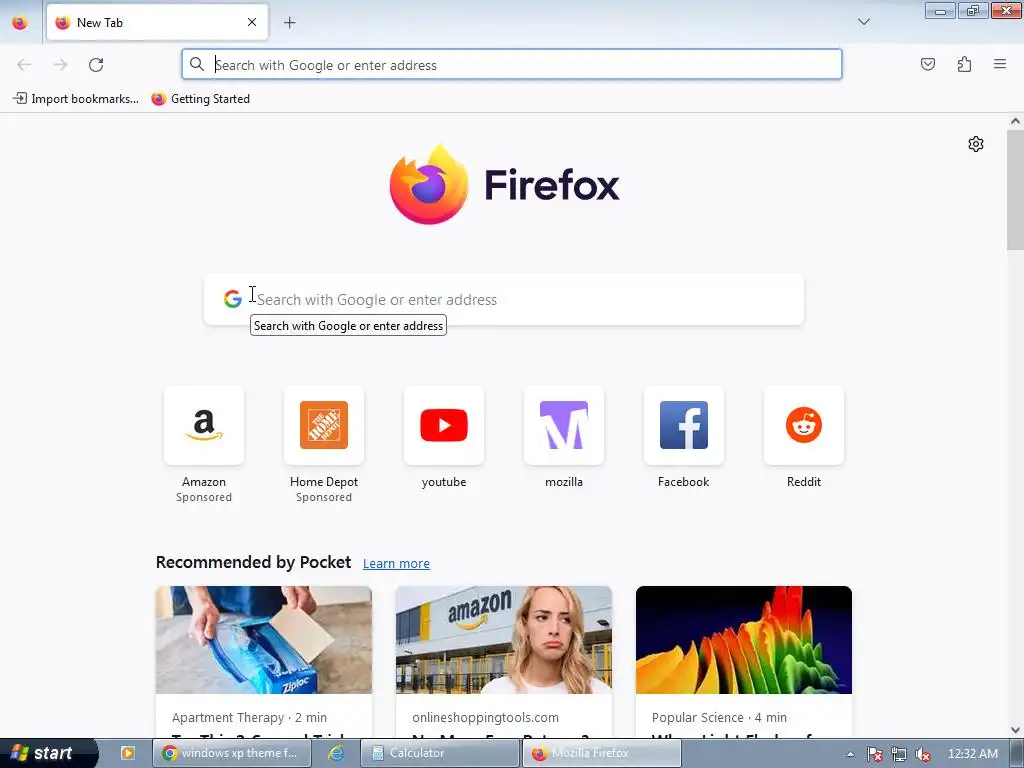Open new tab personalize gear icon
1024x768 pixels.
tap(976, 144)
